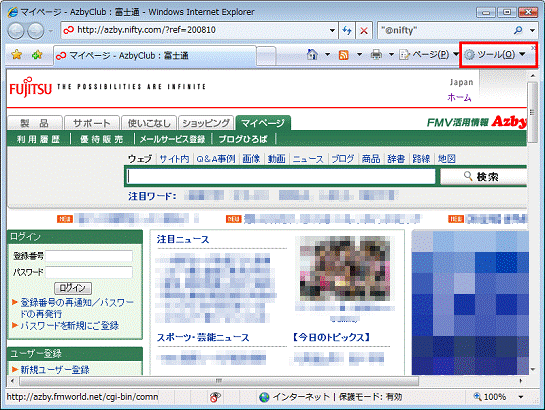Screen dimensions: 545x410
Task: Choose the ブログ search category
Action: pyautogui.click(x=342, y=159)
